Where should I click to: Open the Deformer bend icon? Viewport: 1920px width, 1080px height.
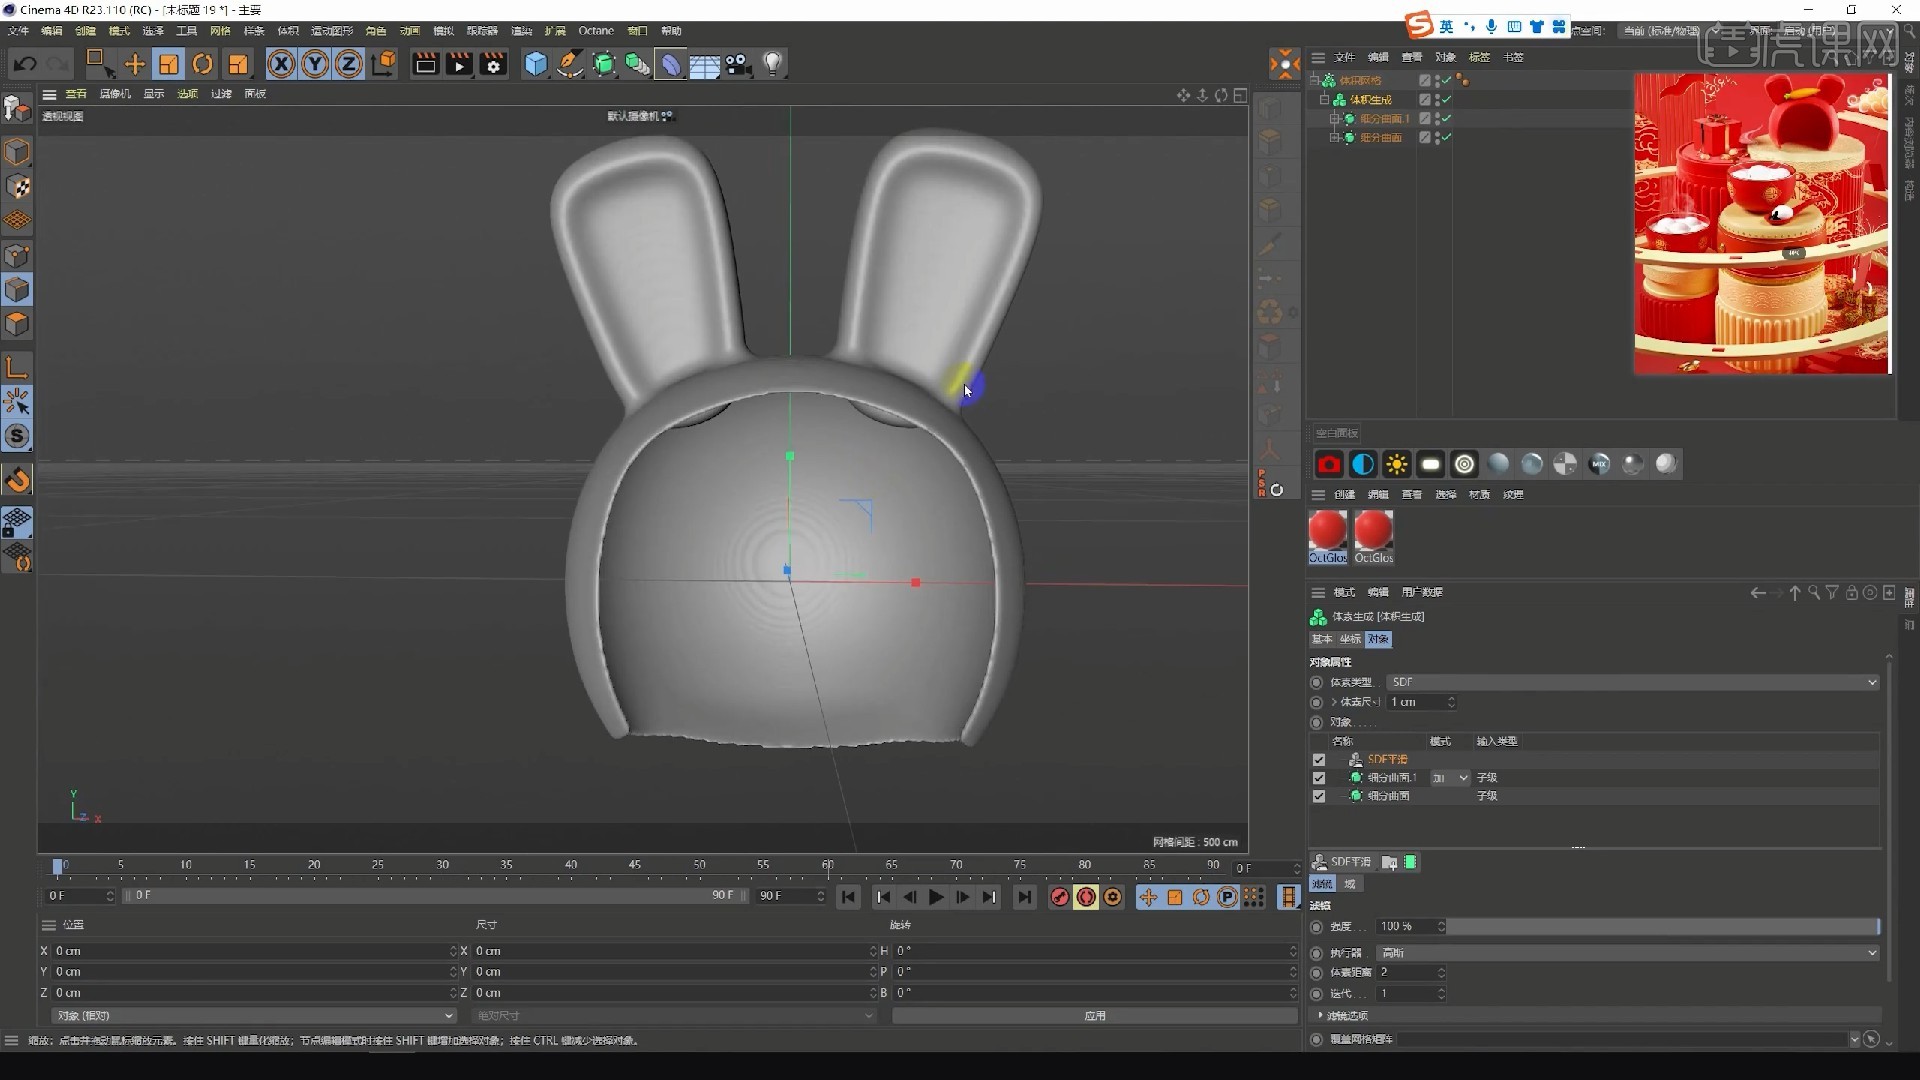pos(671,65)
